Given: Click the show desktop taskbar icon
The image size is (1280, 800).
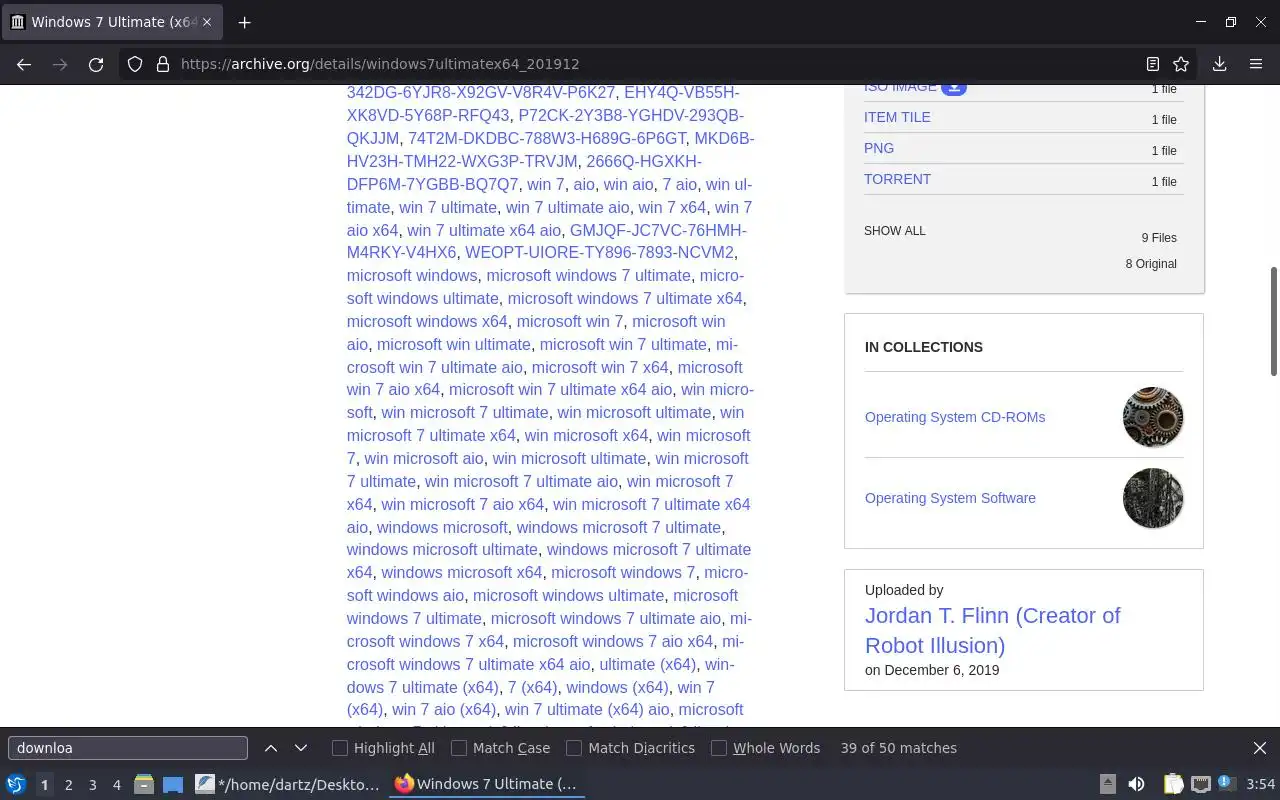Looking at the screenshot, I should pos(173,785).
